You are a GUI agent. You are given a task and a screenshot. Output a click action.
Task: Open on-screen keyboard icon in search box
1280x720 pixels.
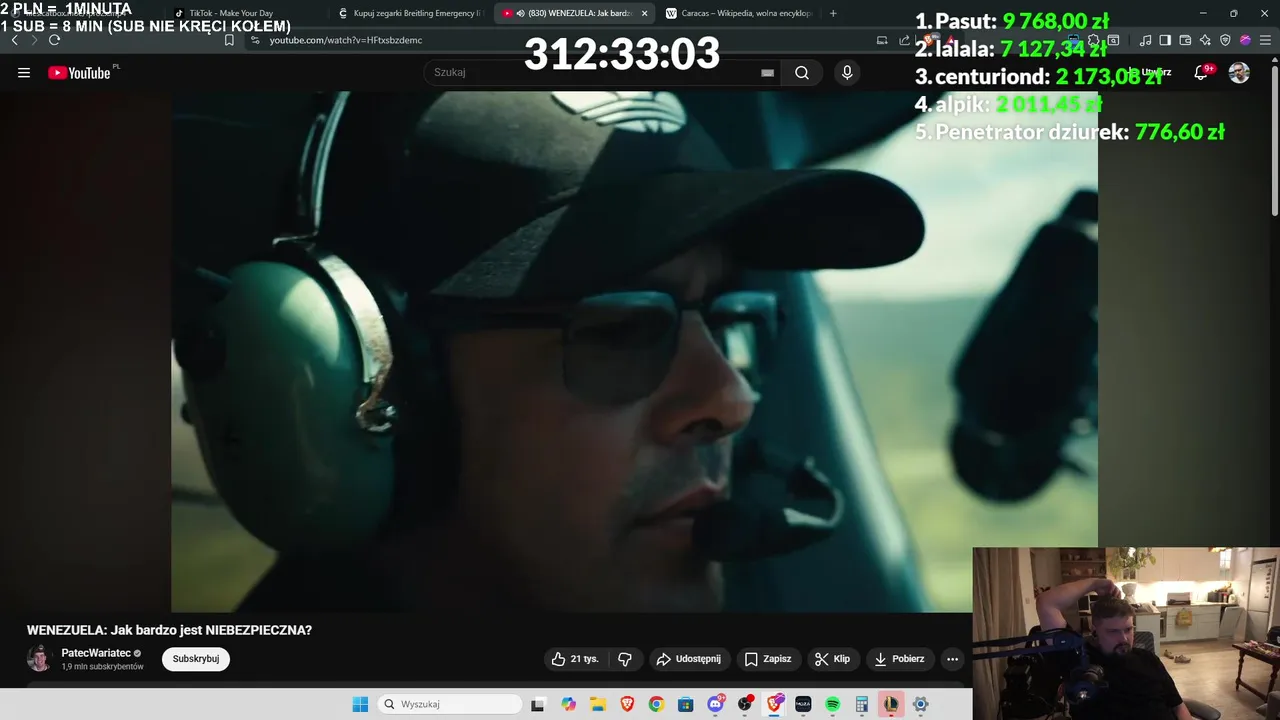point(767,73)
